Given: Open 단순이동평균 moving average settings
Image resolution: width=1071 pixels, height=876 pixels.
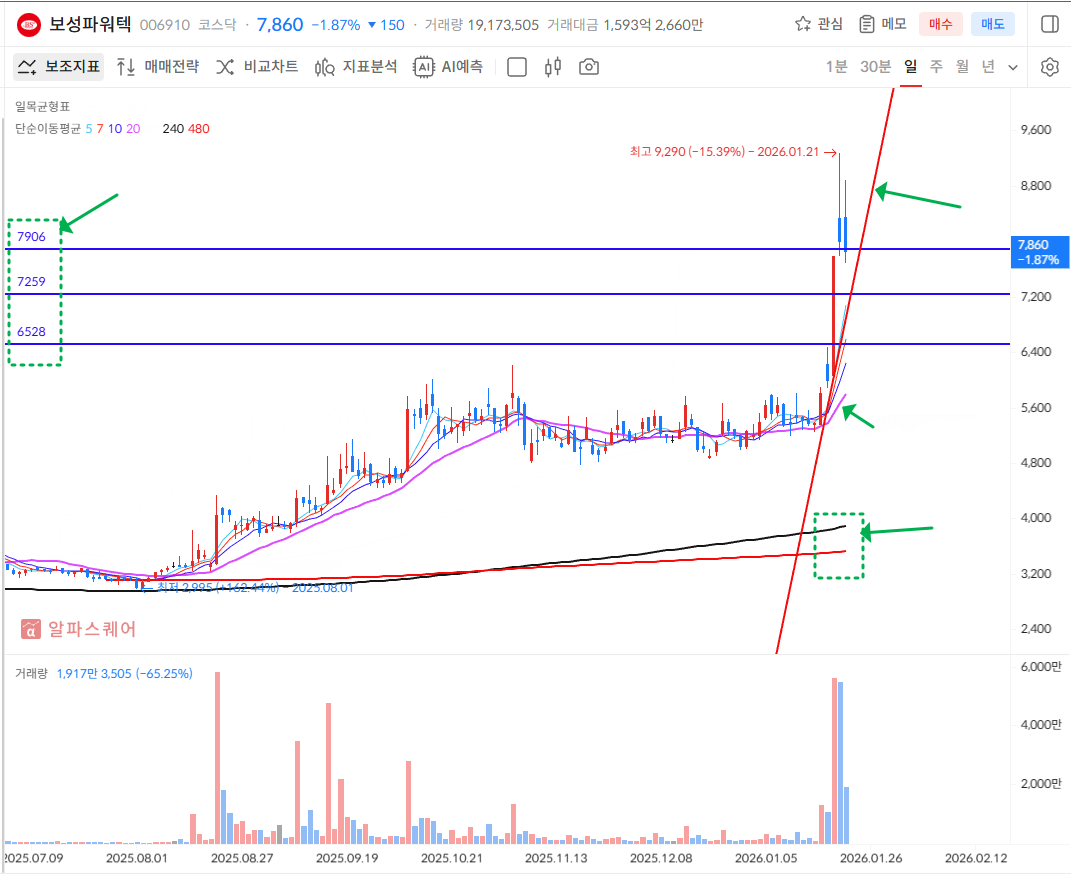Looking at the screenshot, I should coord(48,128).
